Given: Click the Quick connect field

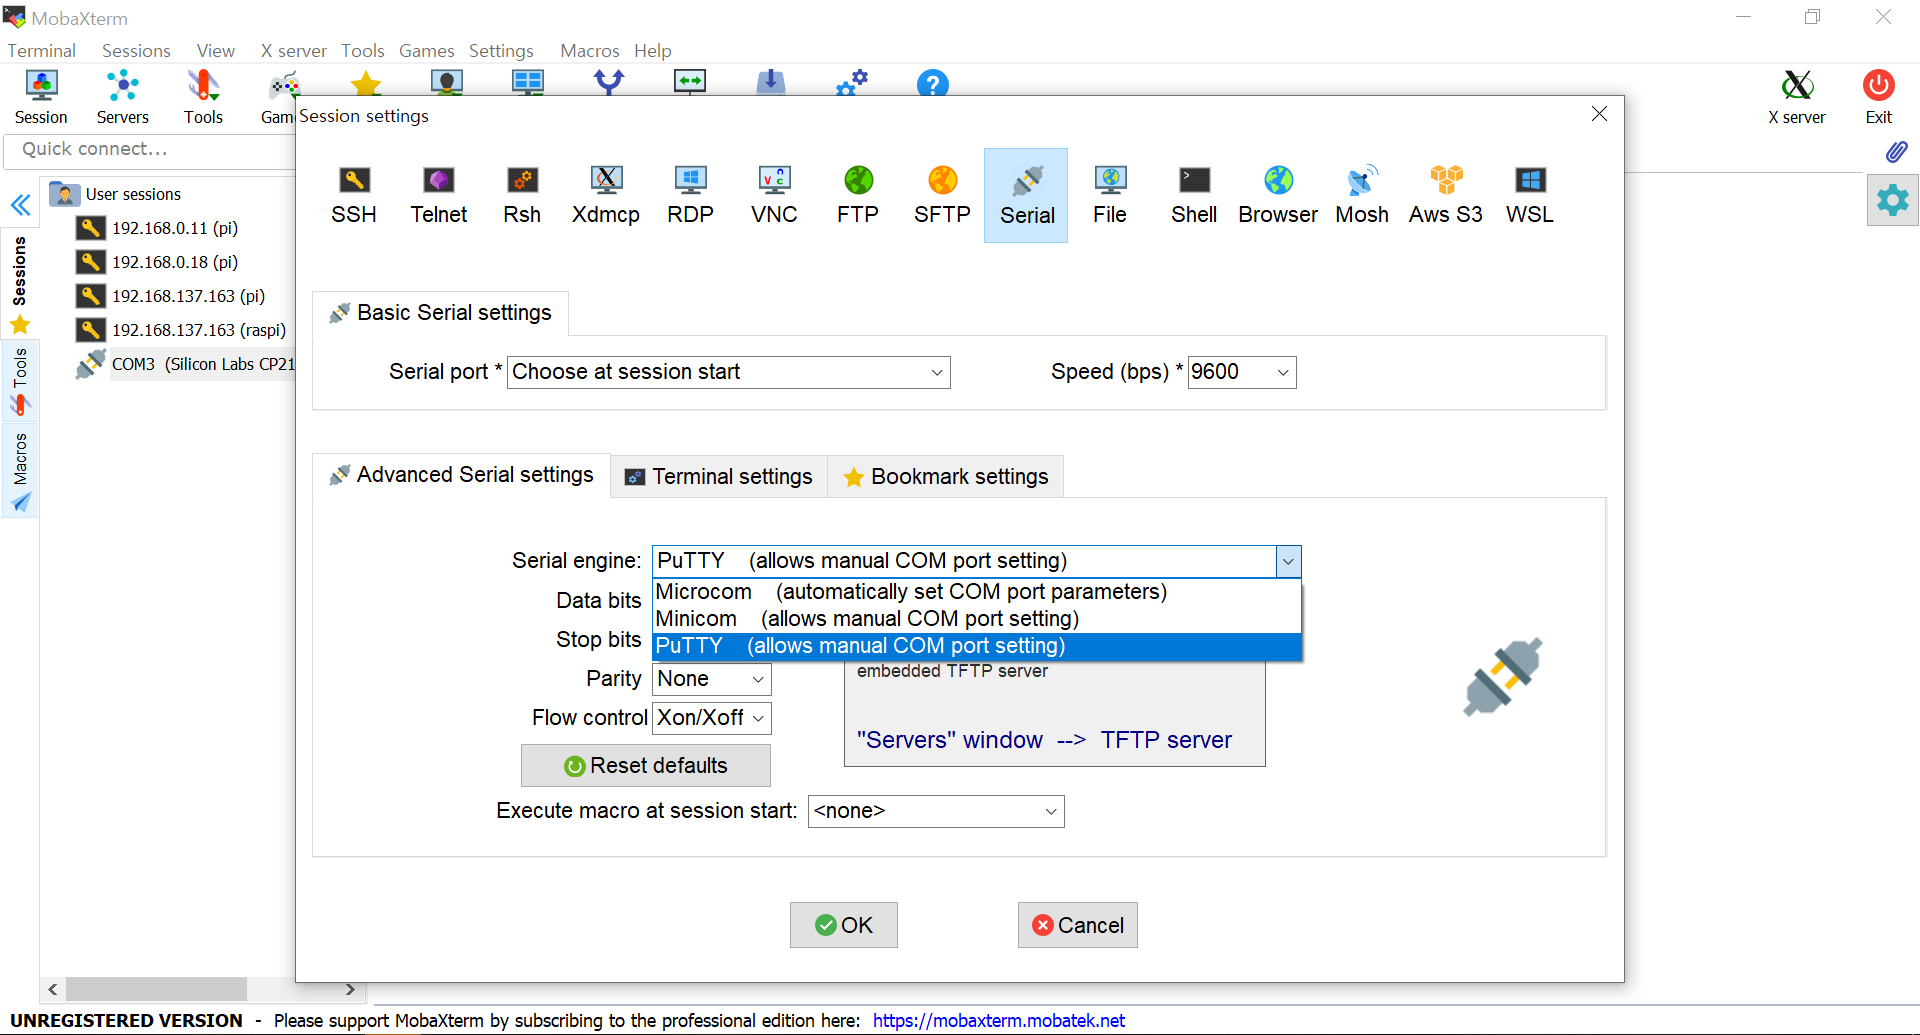Looking at the screenshot, I should 150,150.
